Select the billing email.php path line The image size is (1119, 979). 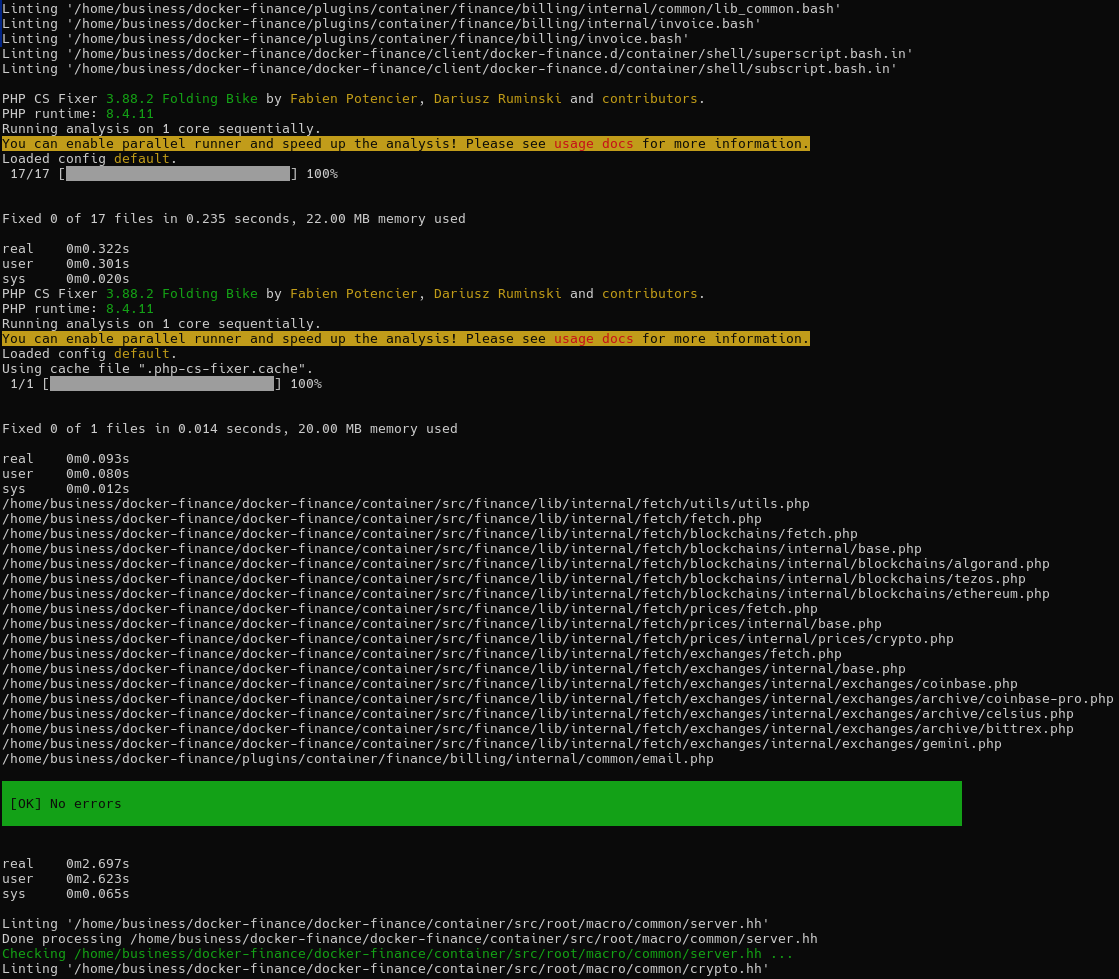tap(357, 759)
